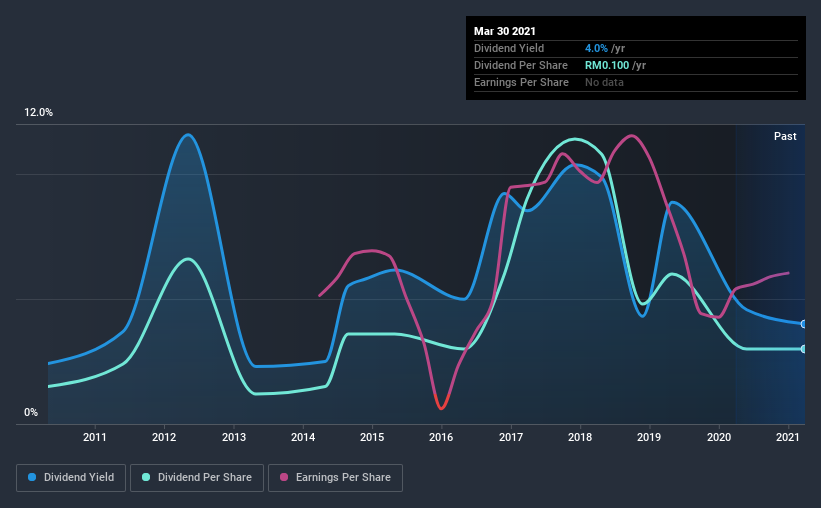Screen dimensions: 821x508
Task: Select the Dividend Per Share endpoint marker
Action: pyautogui.click(x=803, y=349)
